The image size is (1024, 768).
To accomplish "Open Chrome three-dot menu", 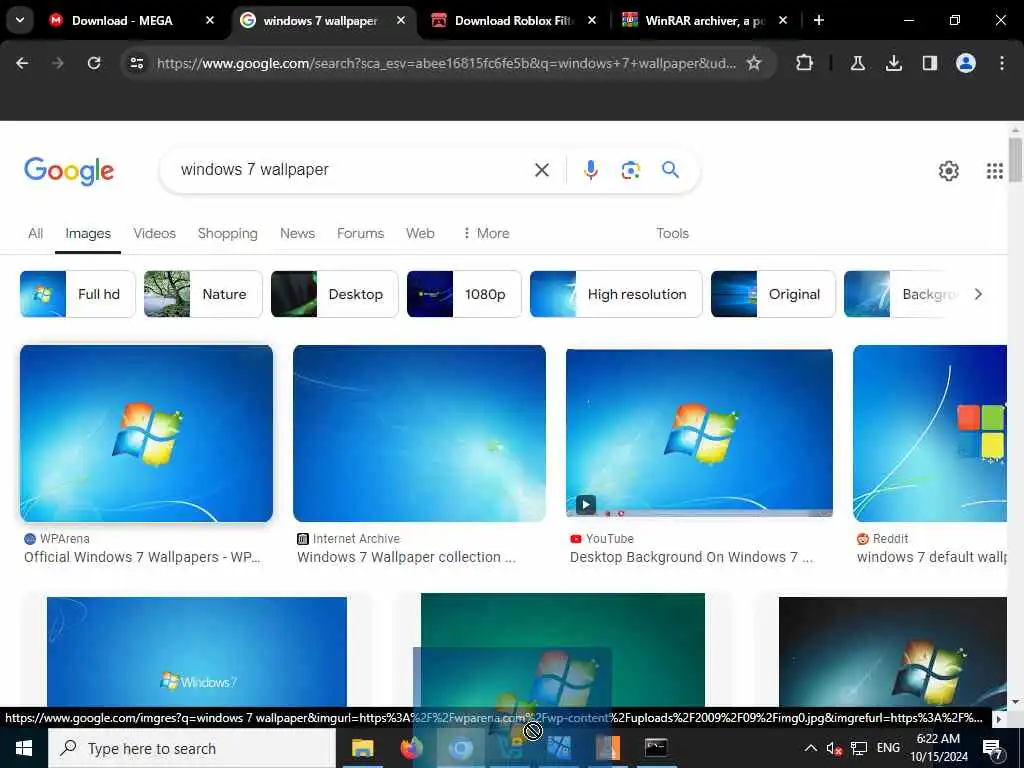I will (x=1002, y=63).
